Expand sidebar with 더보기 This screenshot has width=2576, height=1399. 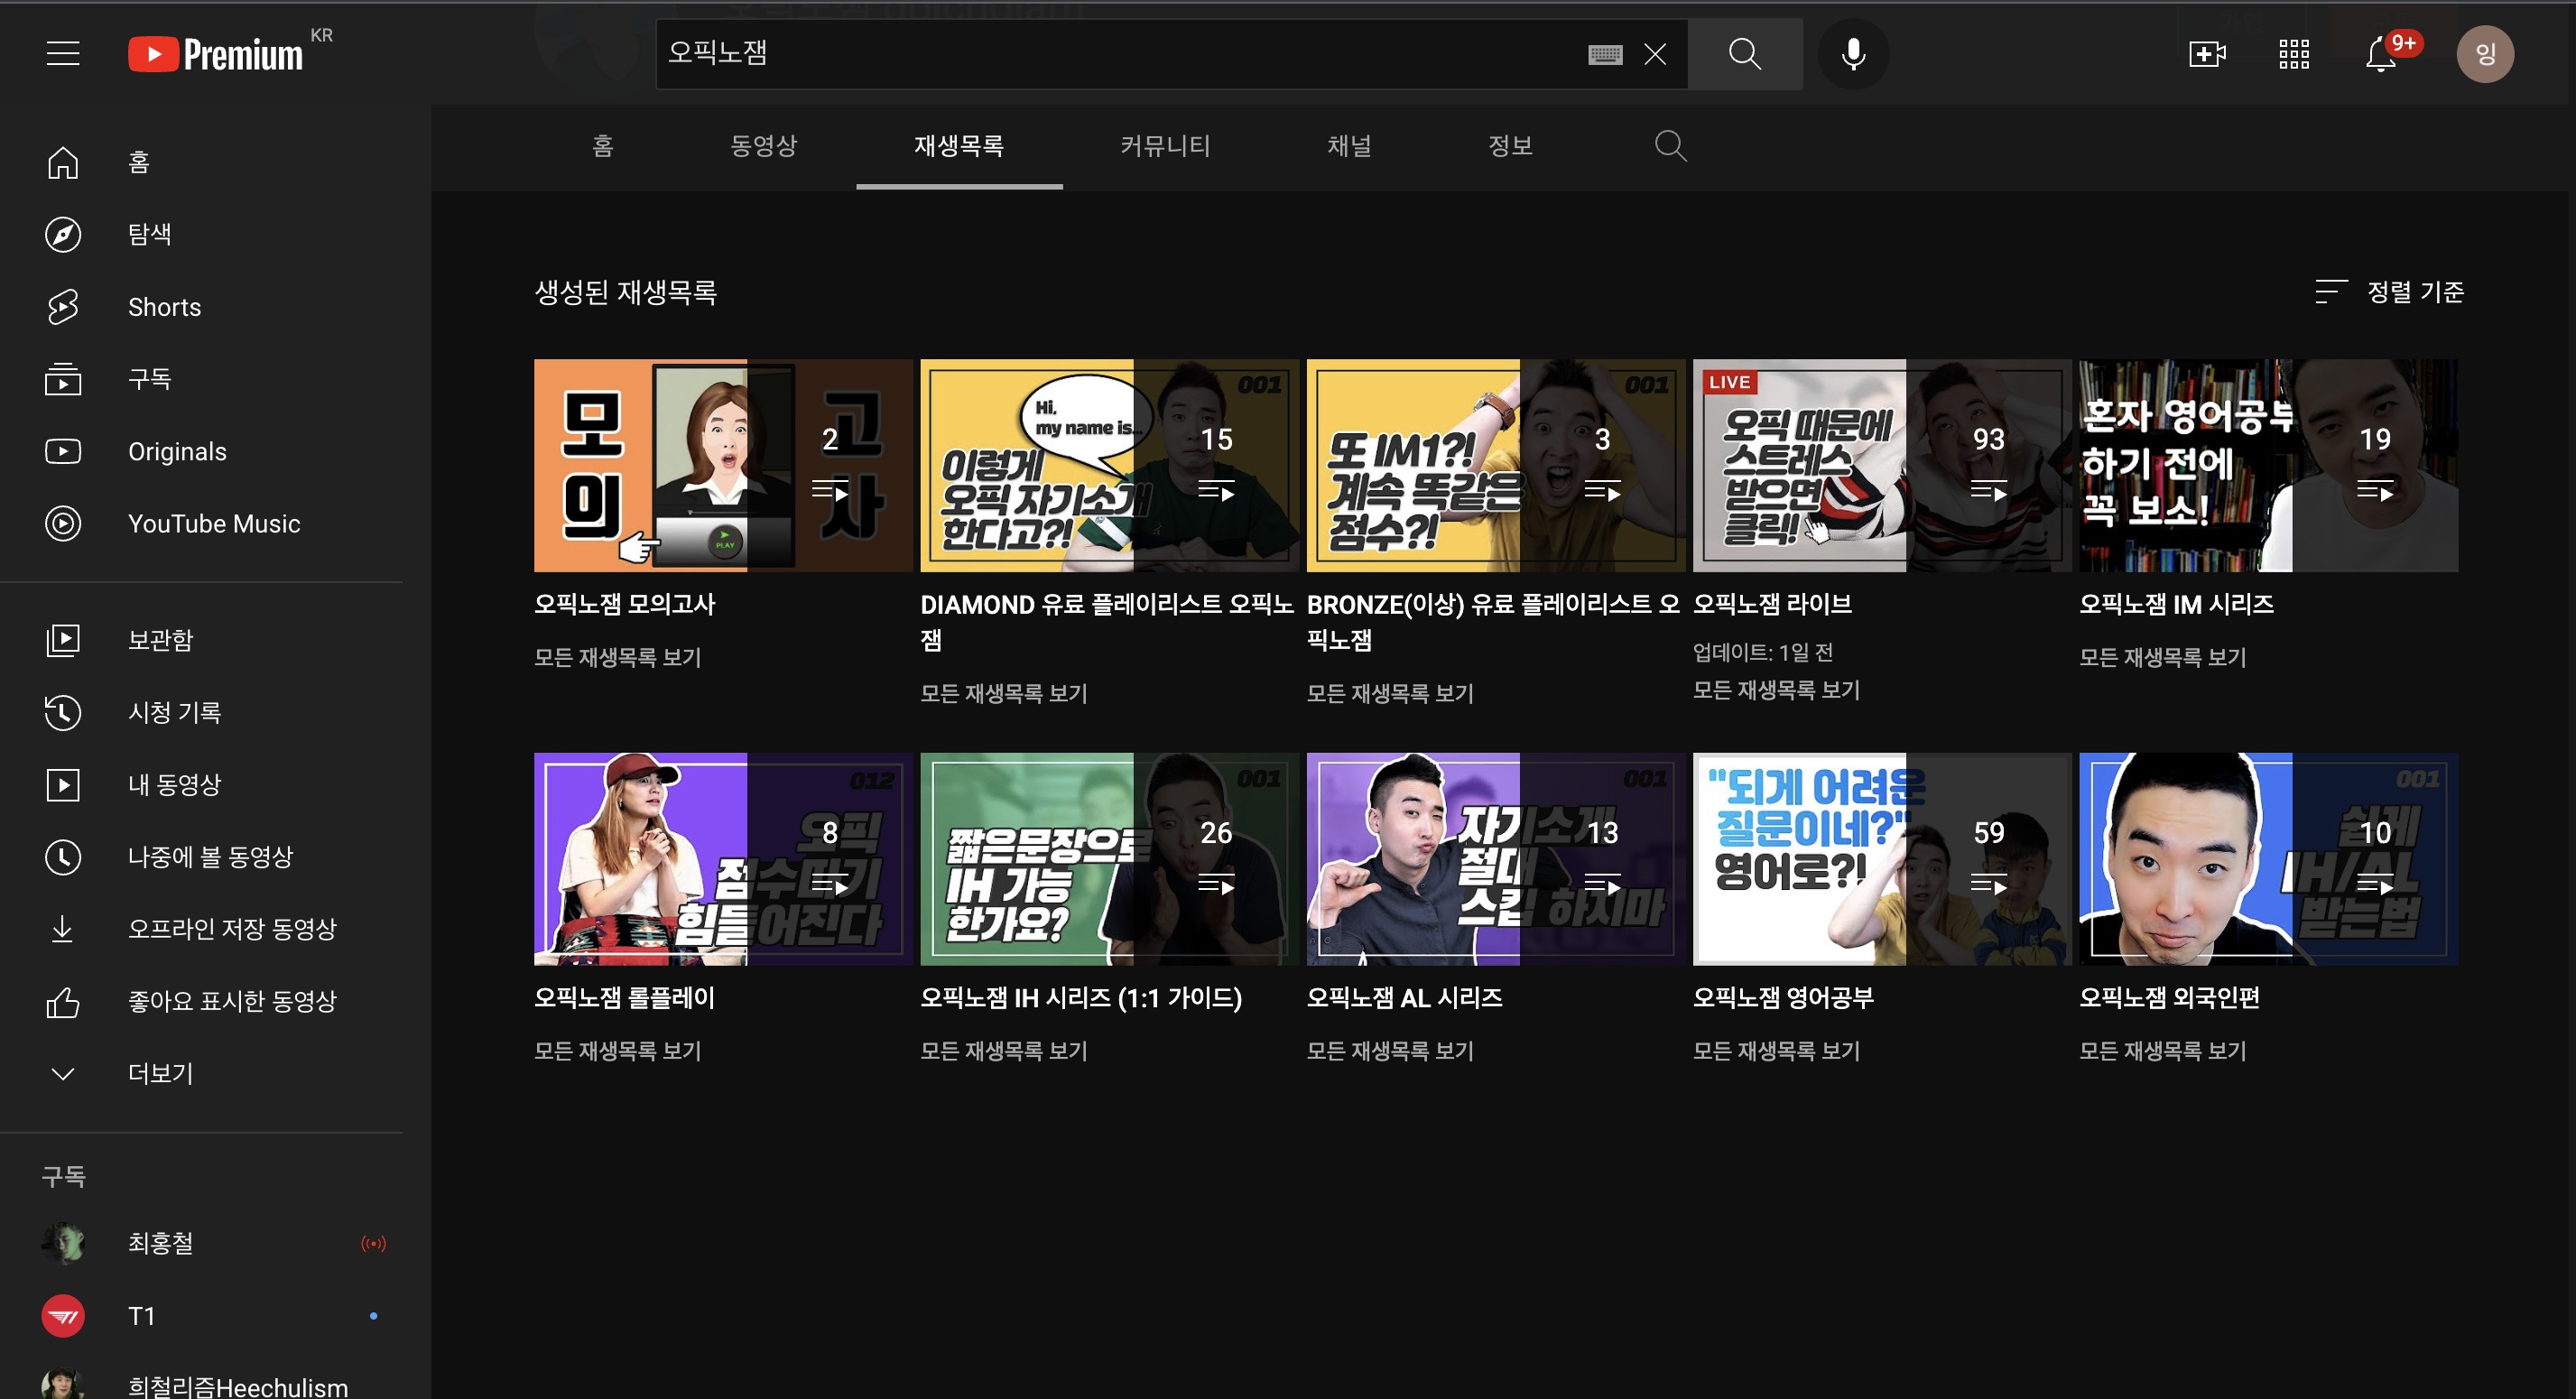(x=160, y=1073)
